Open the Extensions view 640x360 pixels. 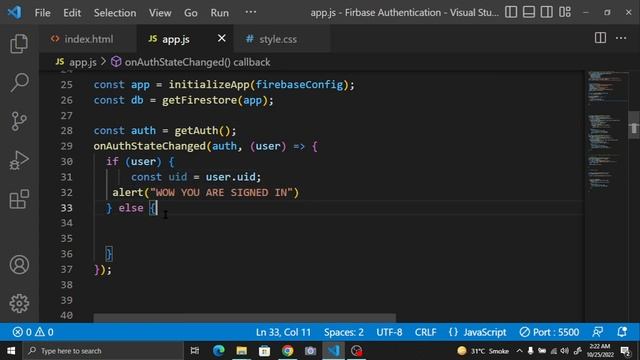(19, 199)
